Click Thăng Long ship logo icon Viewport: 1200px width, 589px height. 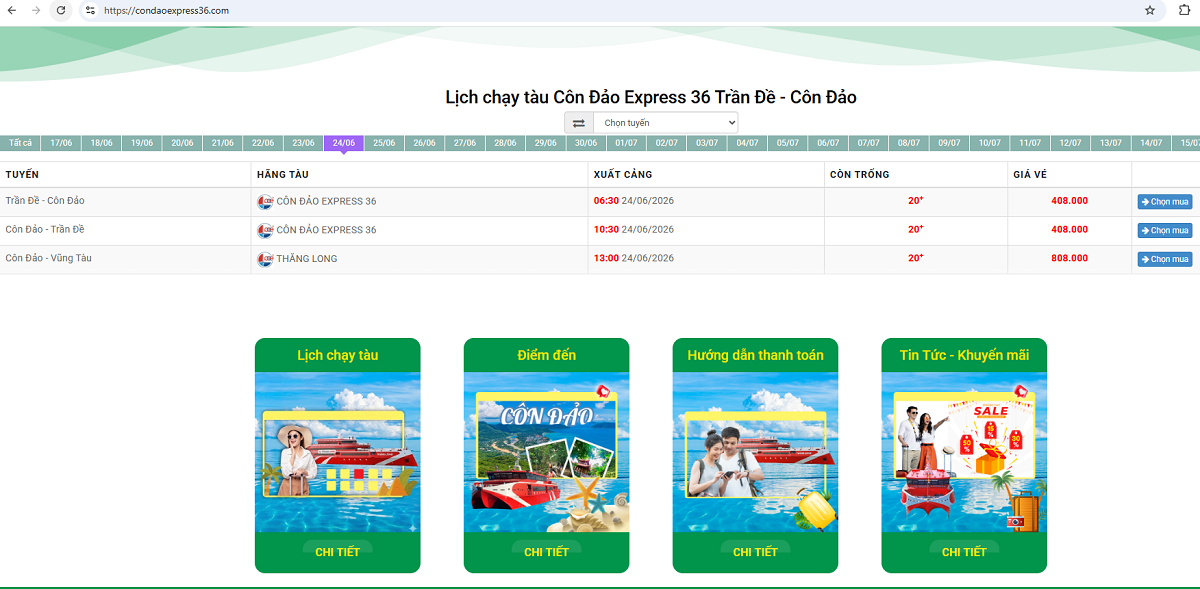pyautogui.click(x=265, y=259)
